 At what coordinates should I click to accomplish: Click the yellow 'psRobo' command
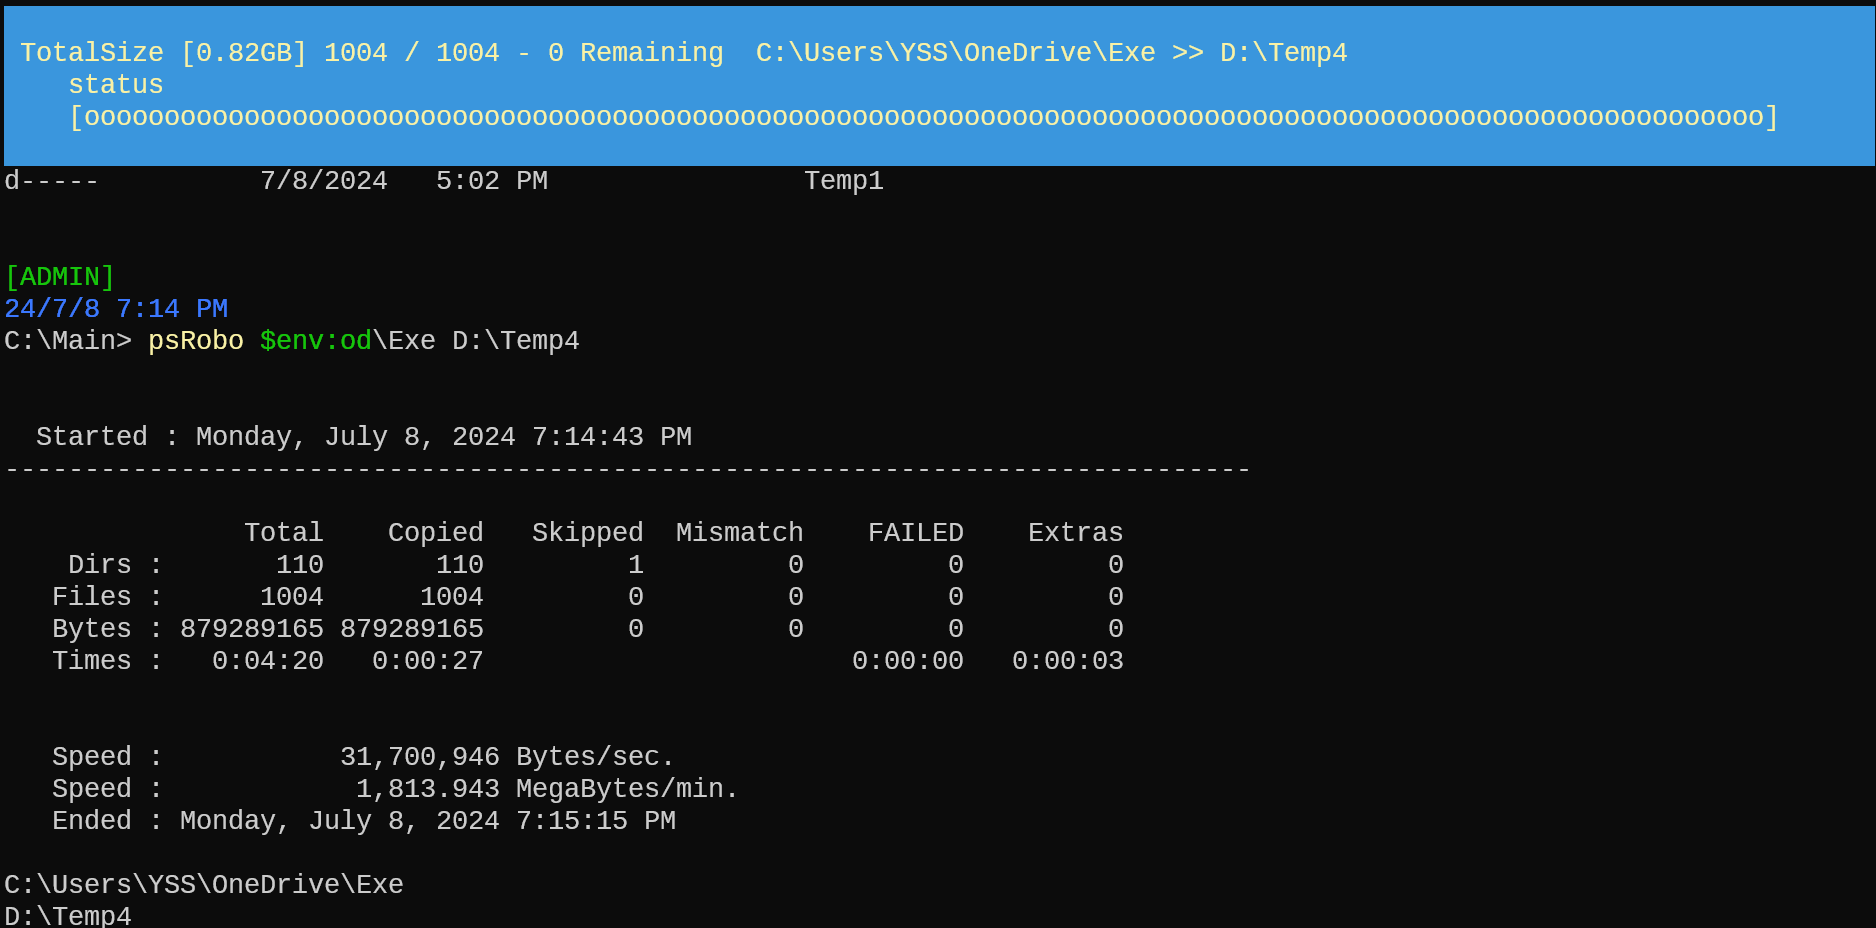click(196, 341)
